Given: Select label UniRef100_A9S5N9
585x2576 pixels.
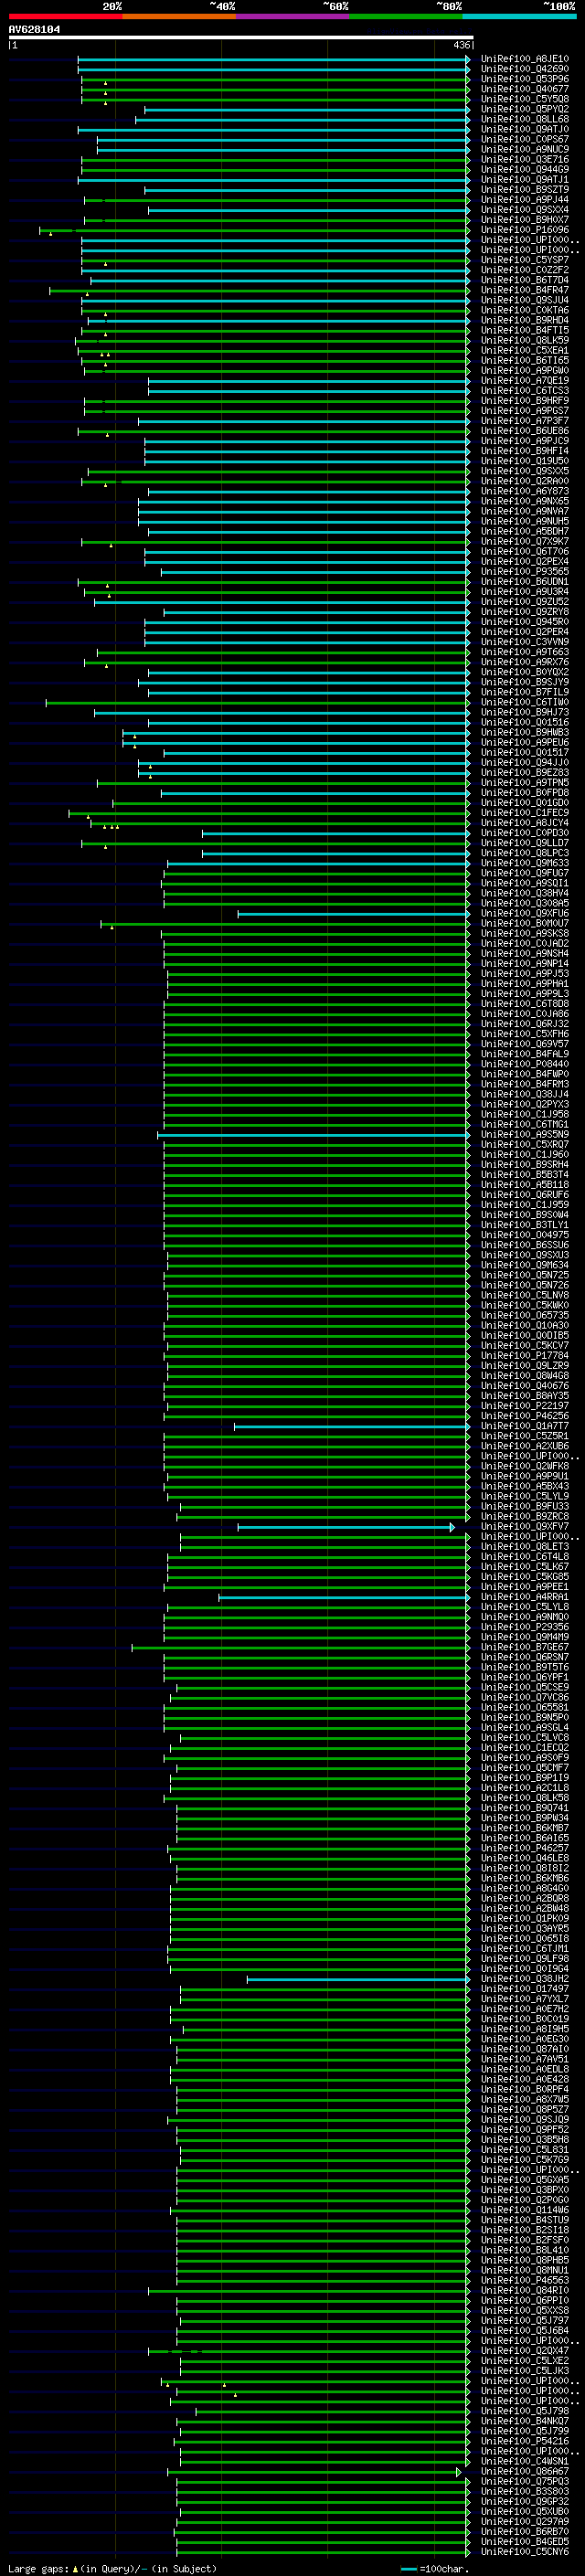Looking at the screenshot, I should tap(525, 1134).
